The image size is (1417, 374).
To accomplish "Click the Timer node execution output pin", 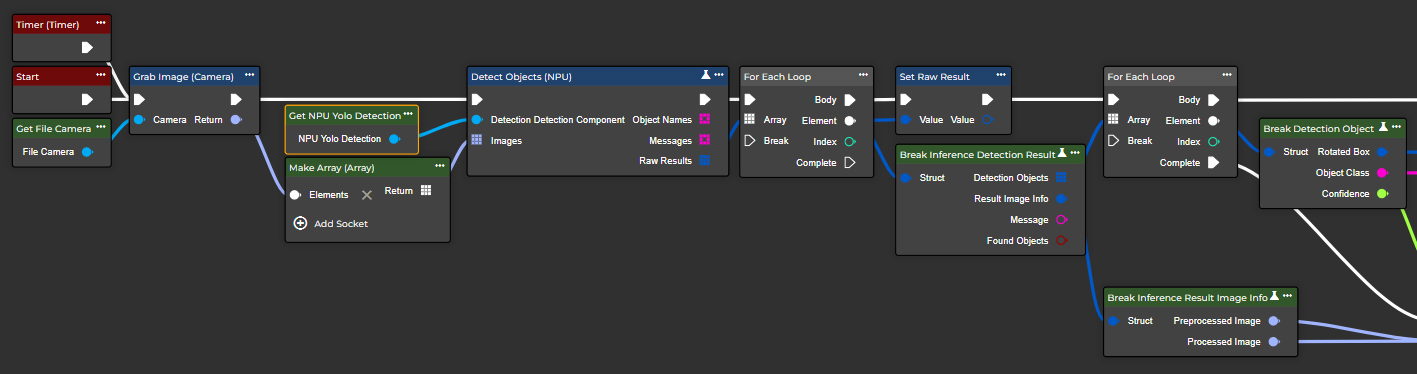I will pyautogui.click(x=87, y=47).
